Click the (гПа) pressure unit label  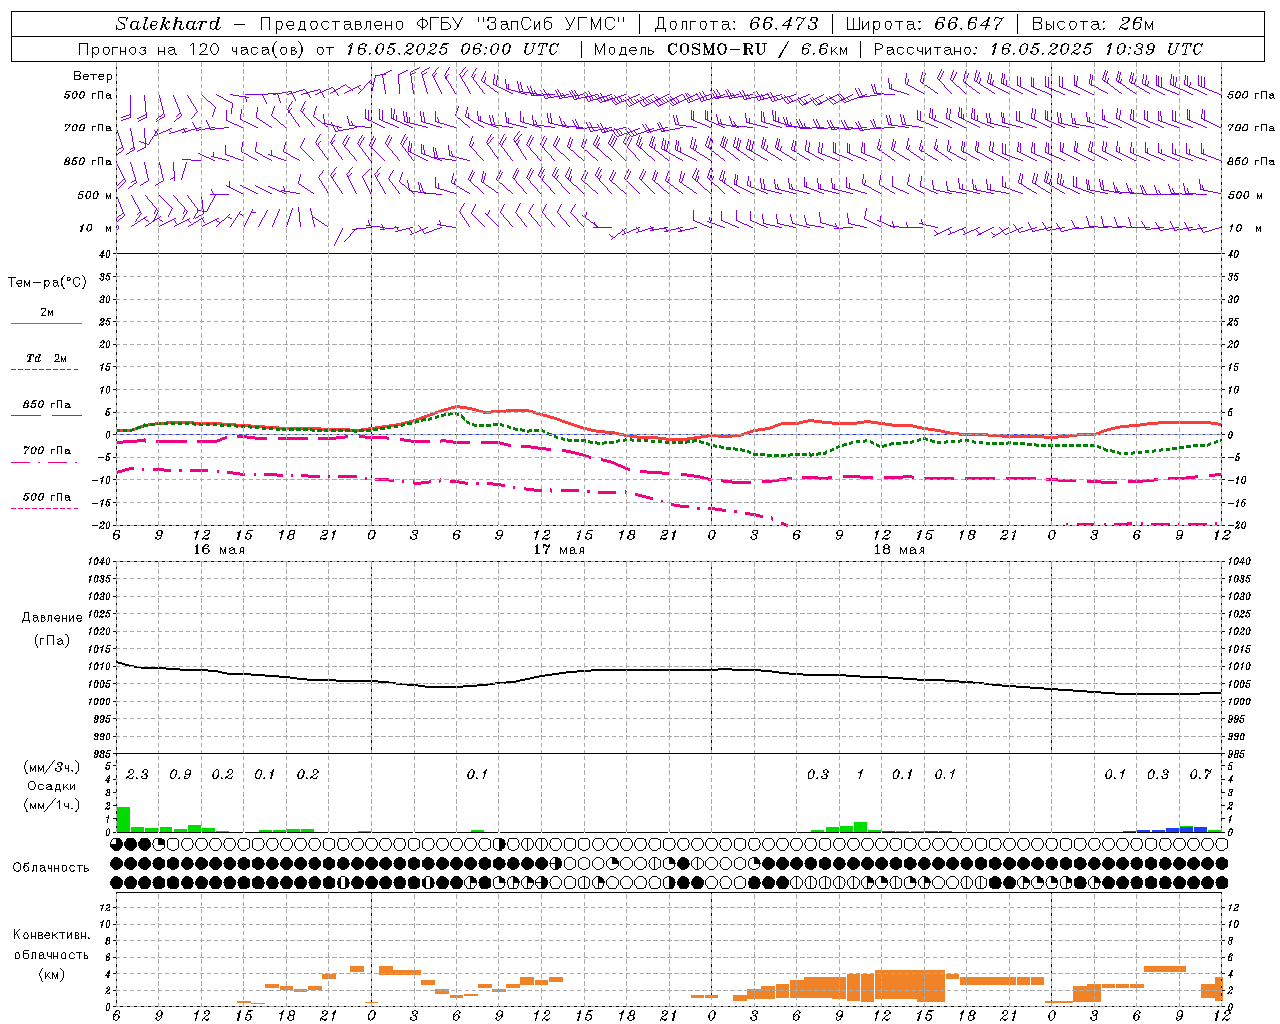[52, 640]
